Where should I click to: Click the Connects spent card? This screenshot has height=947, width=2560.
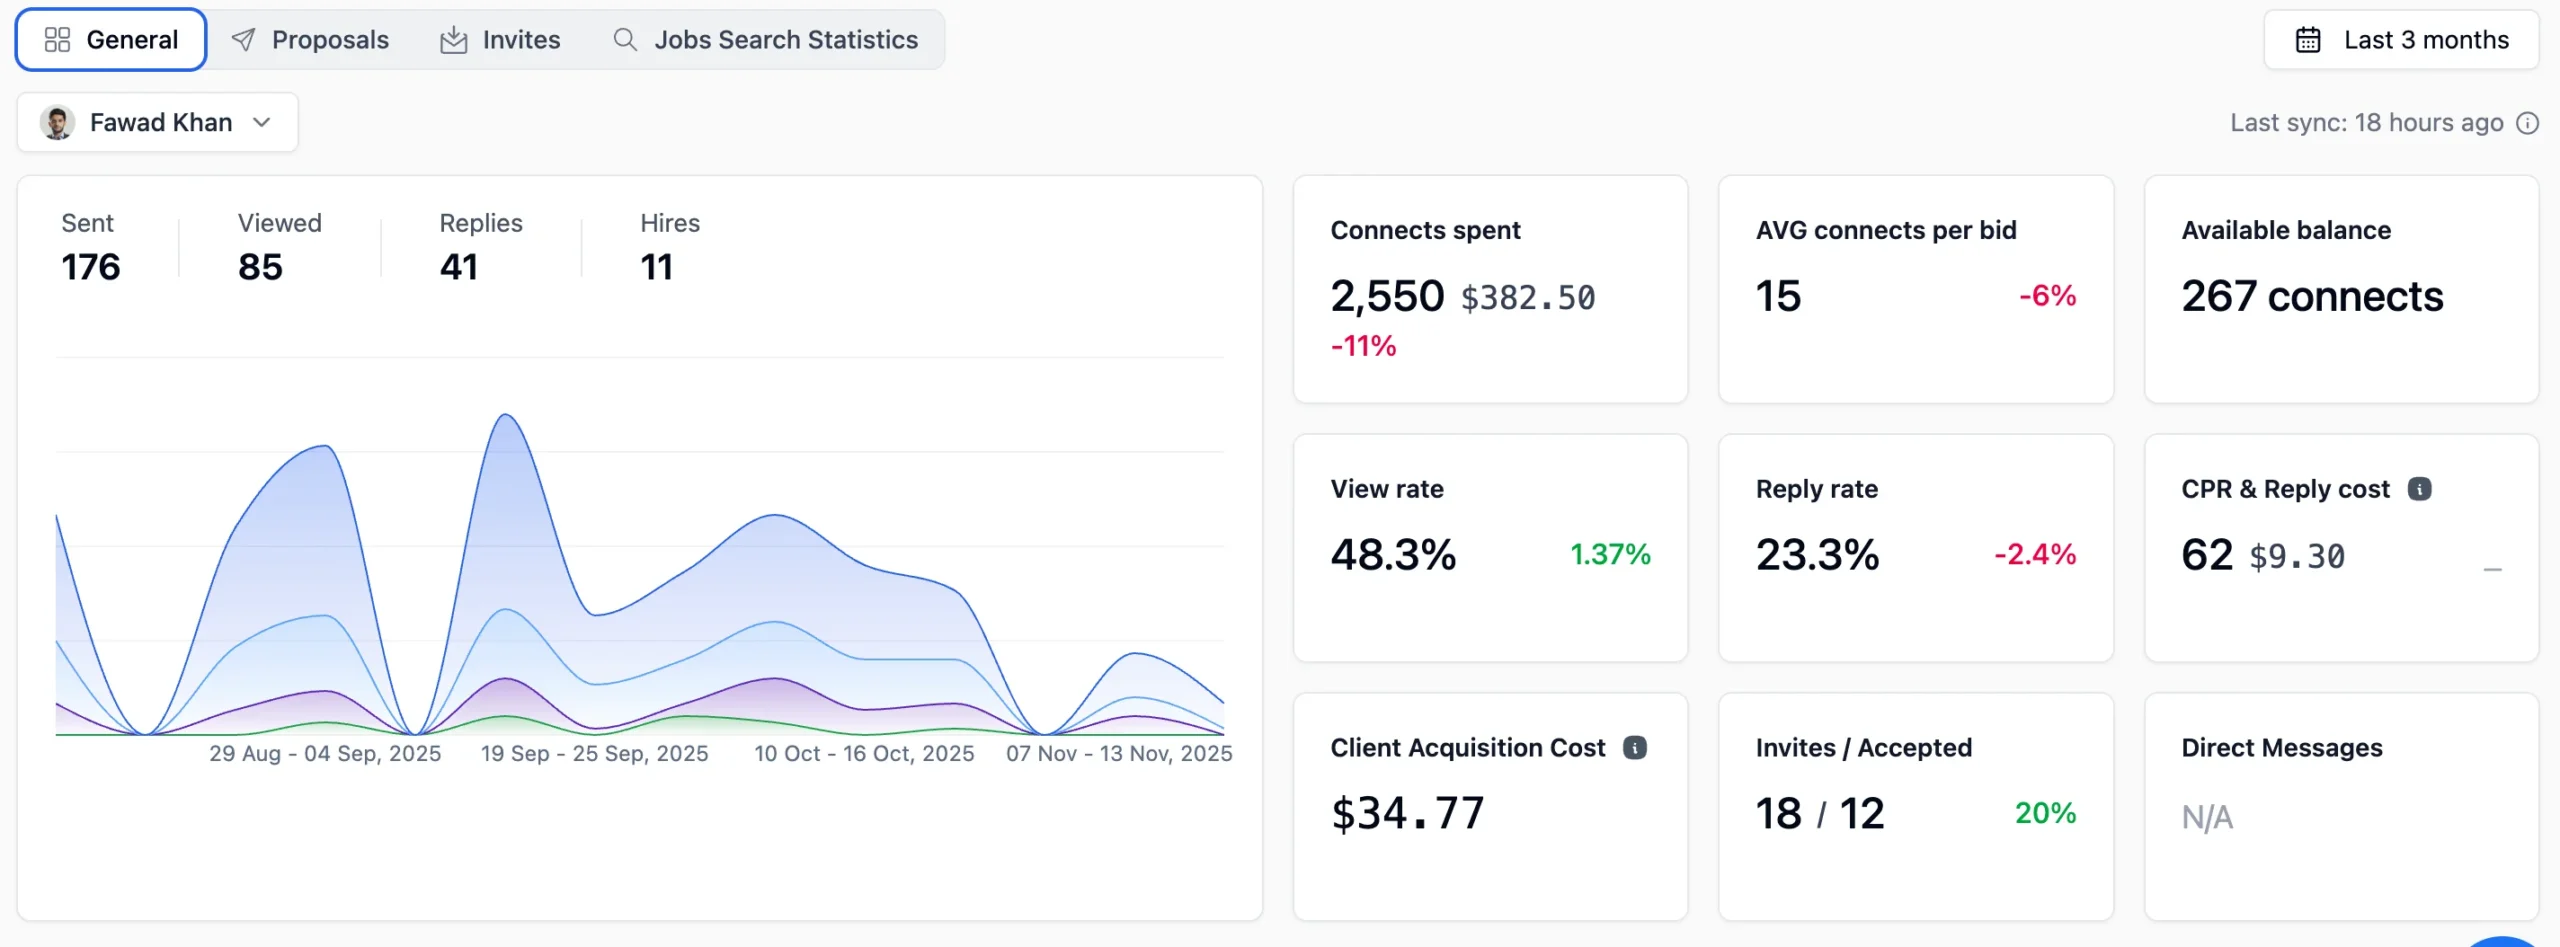pos(1490,290)
